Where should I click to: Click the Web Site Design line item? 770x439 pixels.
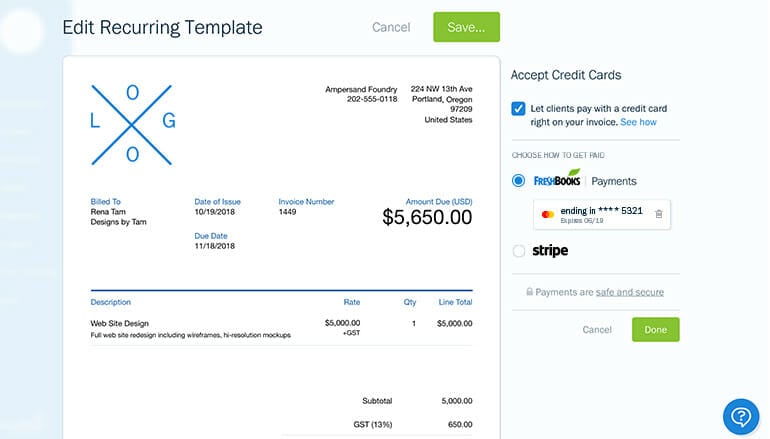pyautogui.click(x=281, y=329)
